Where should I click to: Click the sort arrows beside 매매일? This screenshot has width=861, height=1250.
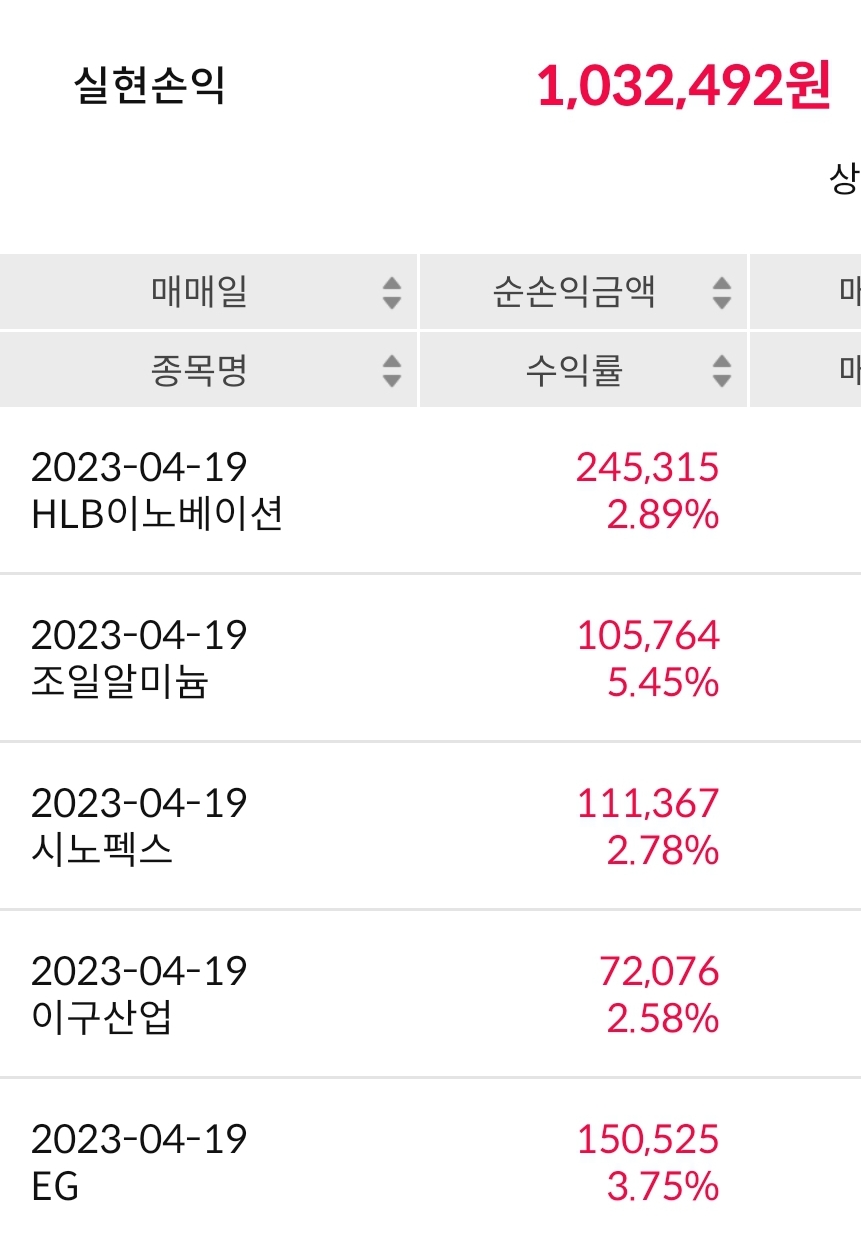click(x=392, y=293)
